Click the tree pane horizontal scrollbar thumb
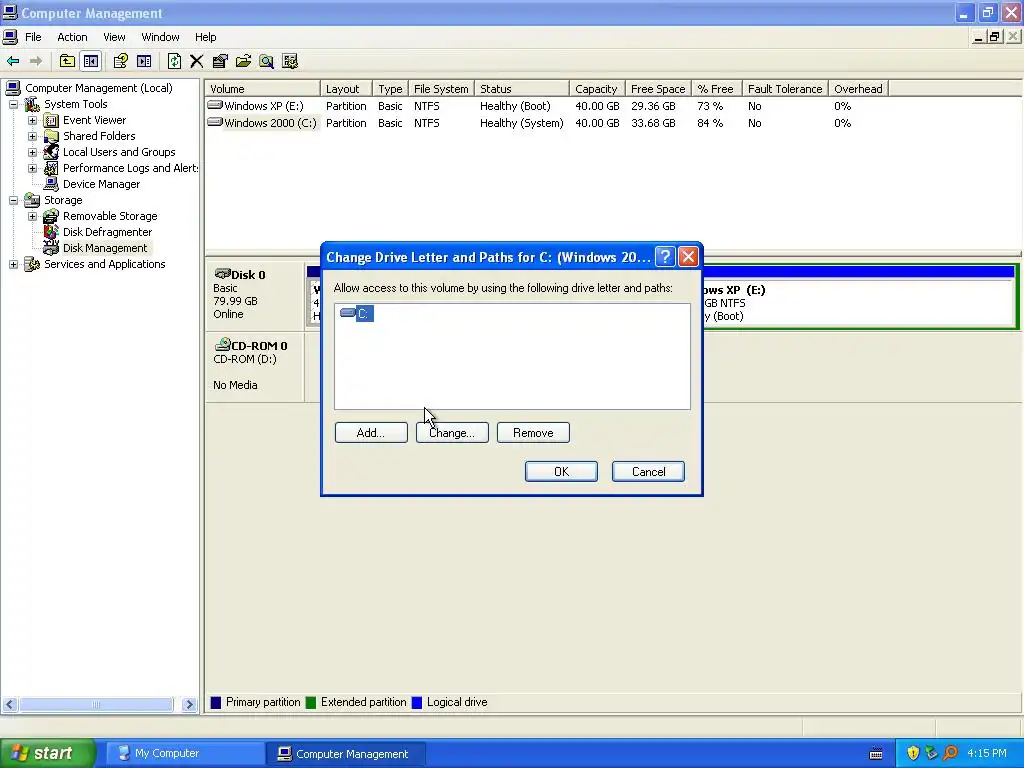The height and width of the screenshot is (768, 1024). [x=96, y=705]
